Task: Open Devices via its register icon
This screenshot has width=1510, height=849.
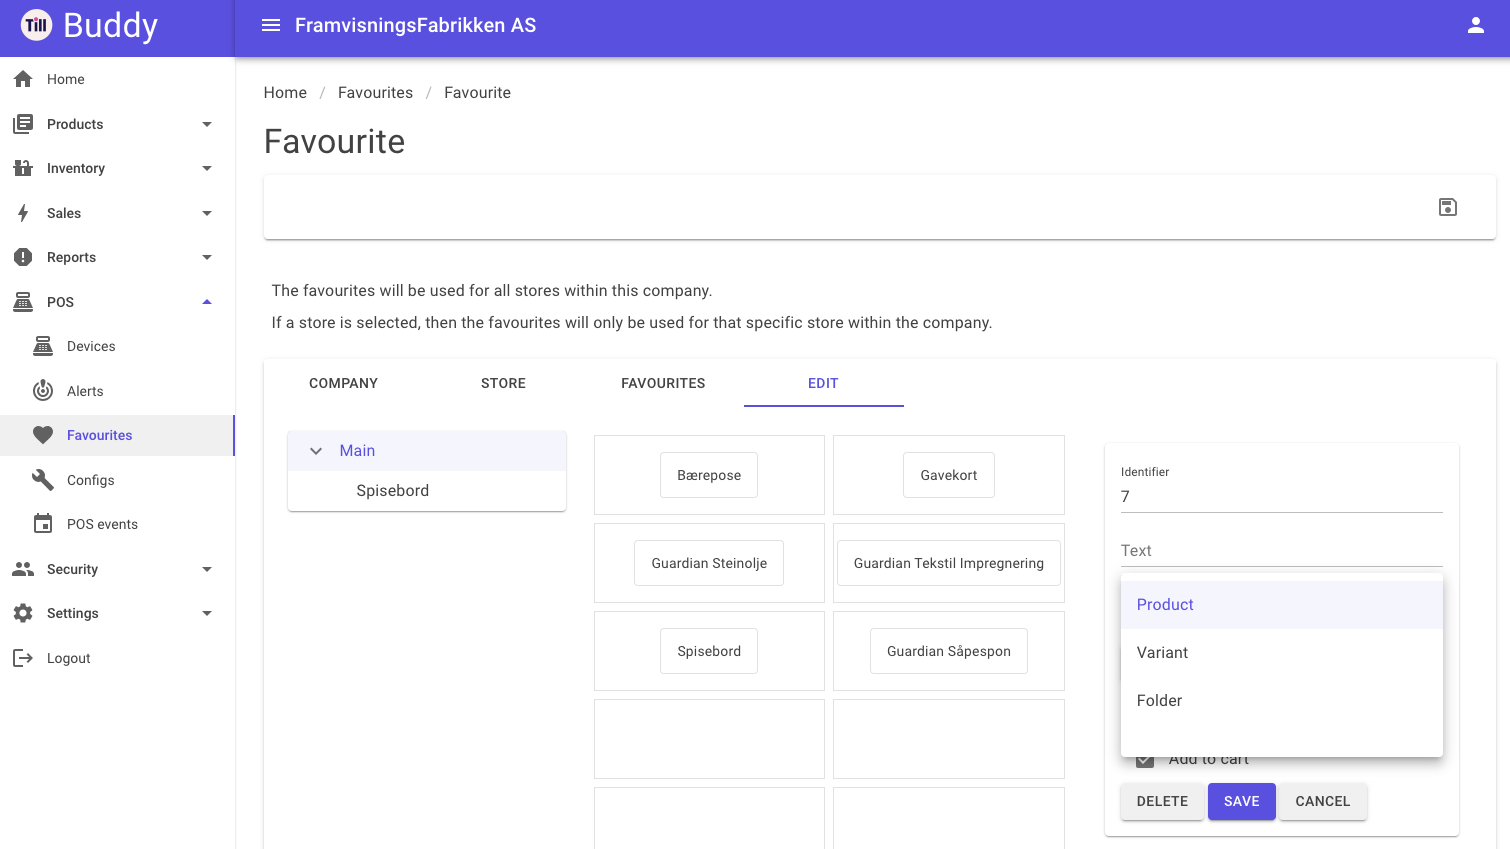Action: pyautogui.click(x=43, y=346)
